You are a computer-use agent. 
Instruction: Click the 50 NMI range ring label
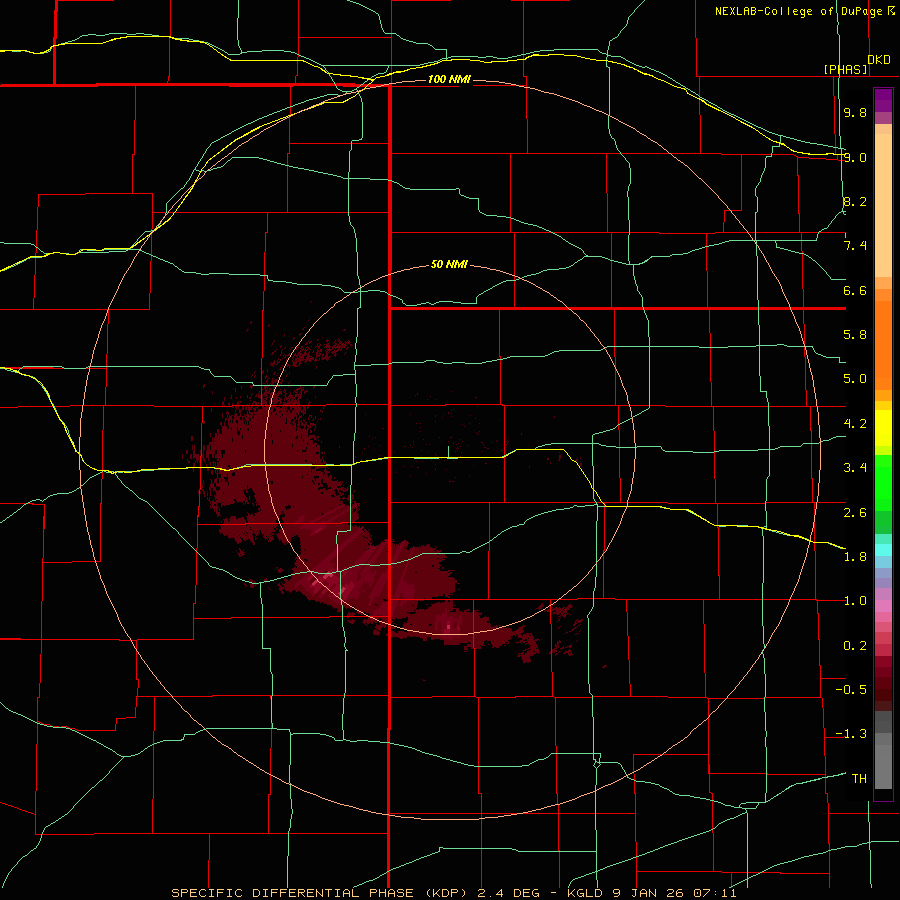(449, 265)
